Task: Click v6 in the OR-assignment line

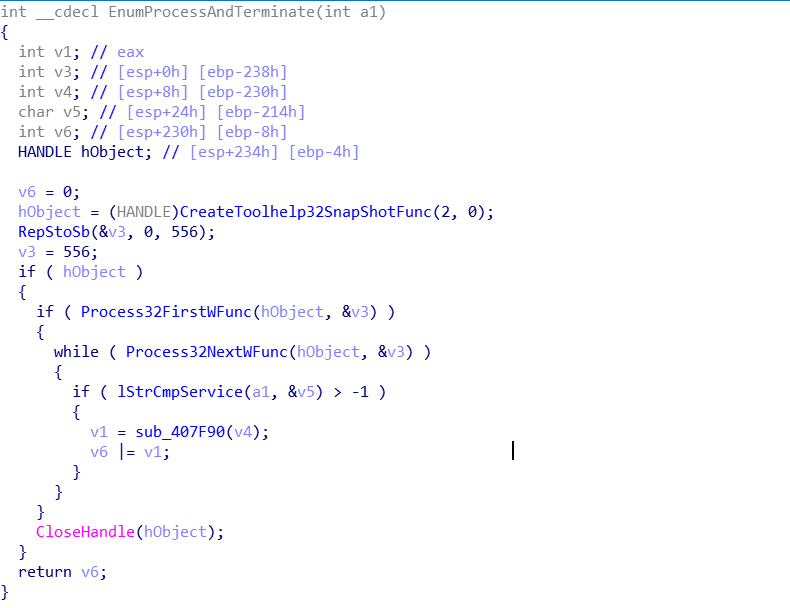Action: [99, 452]
